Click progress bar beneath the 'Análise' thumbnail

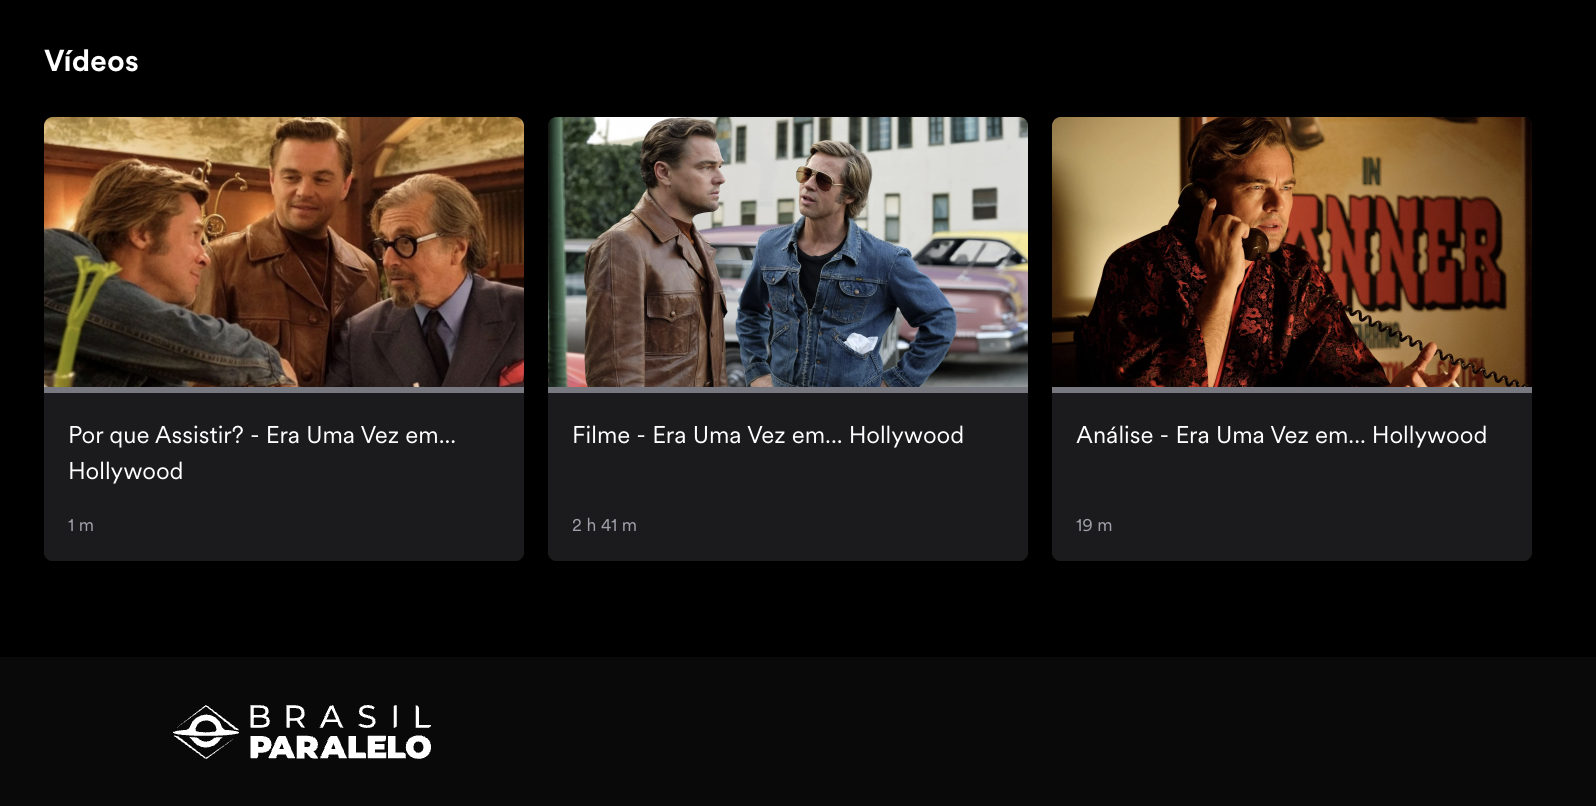coord(1292,390)
